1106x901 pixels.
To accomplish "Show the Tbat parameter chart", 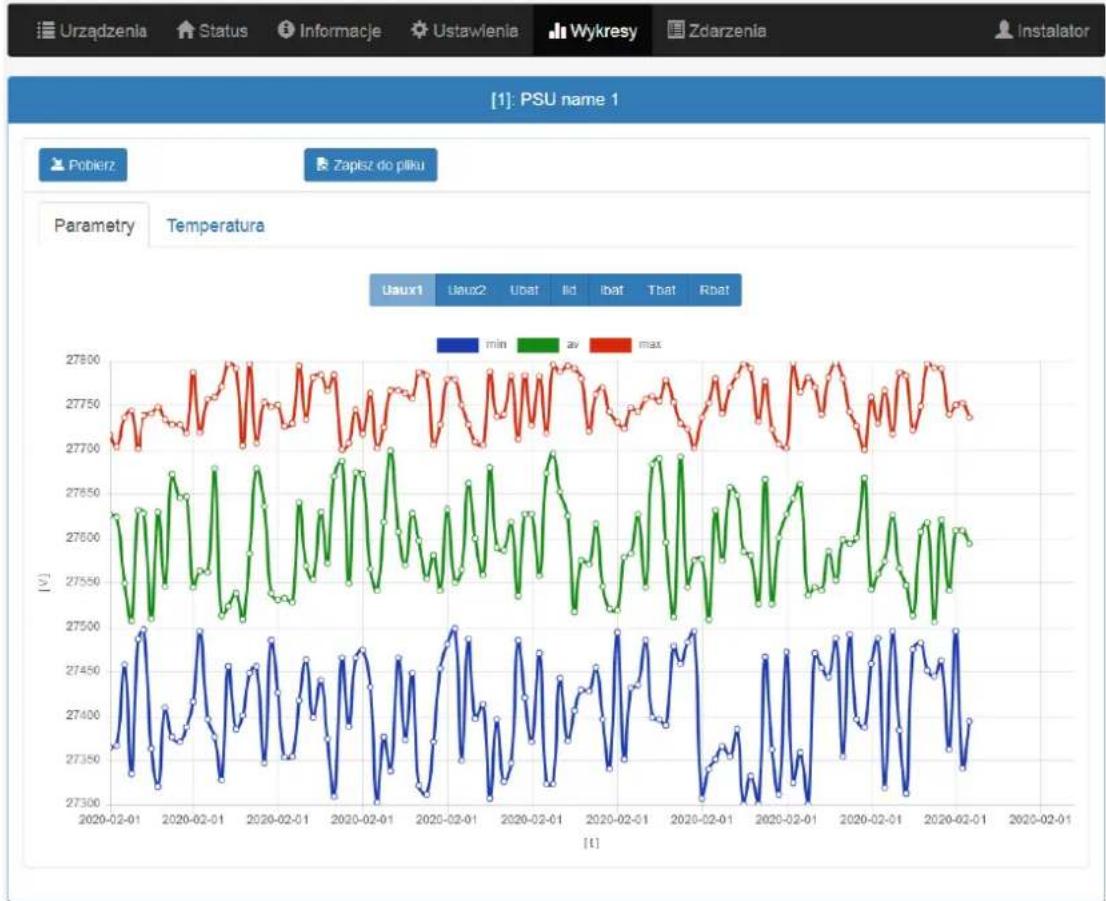I will (x=662, y=290).
